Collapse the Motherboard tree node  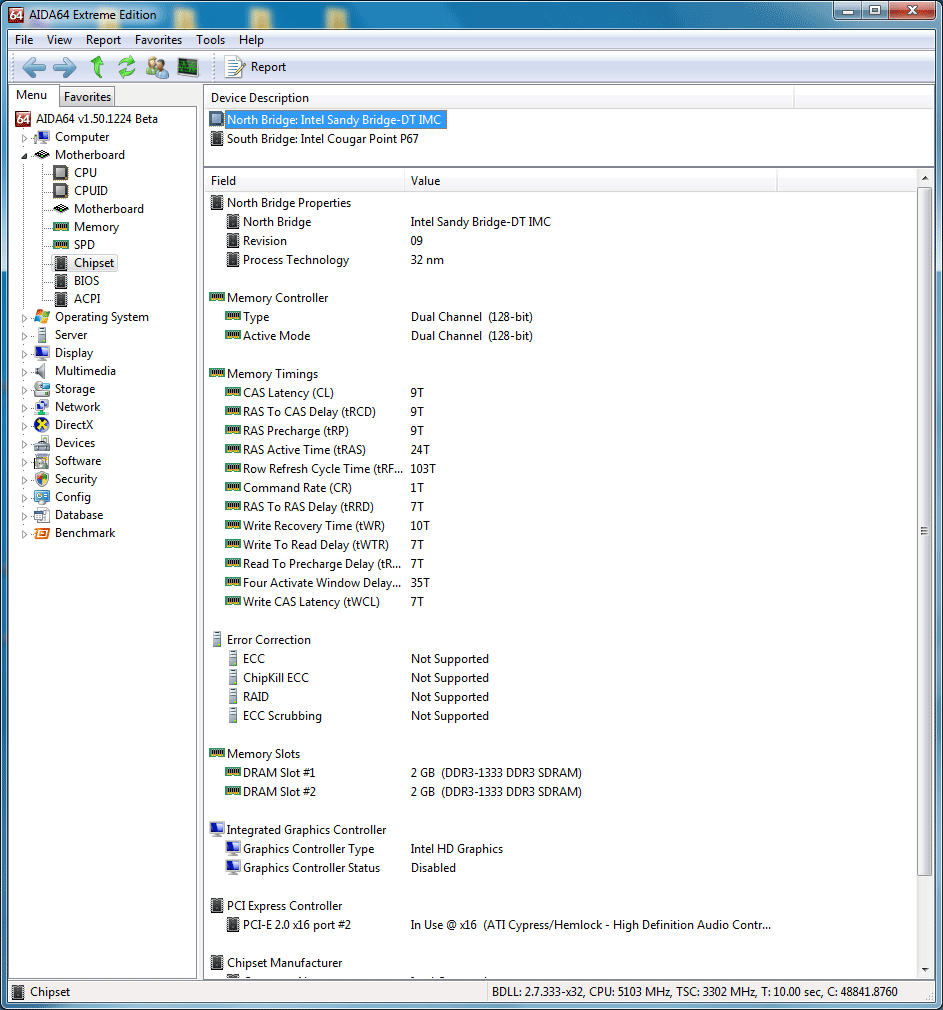[24, 156]
